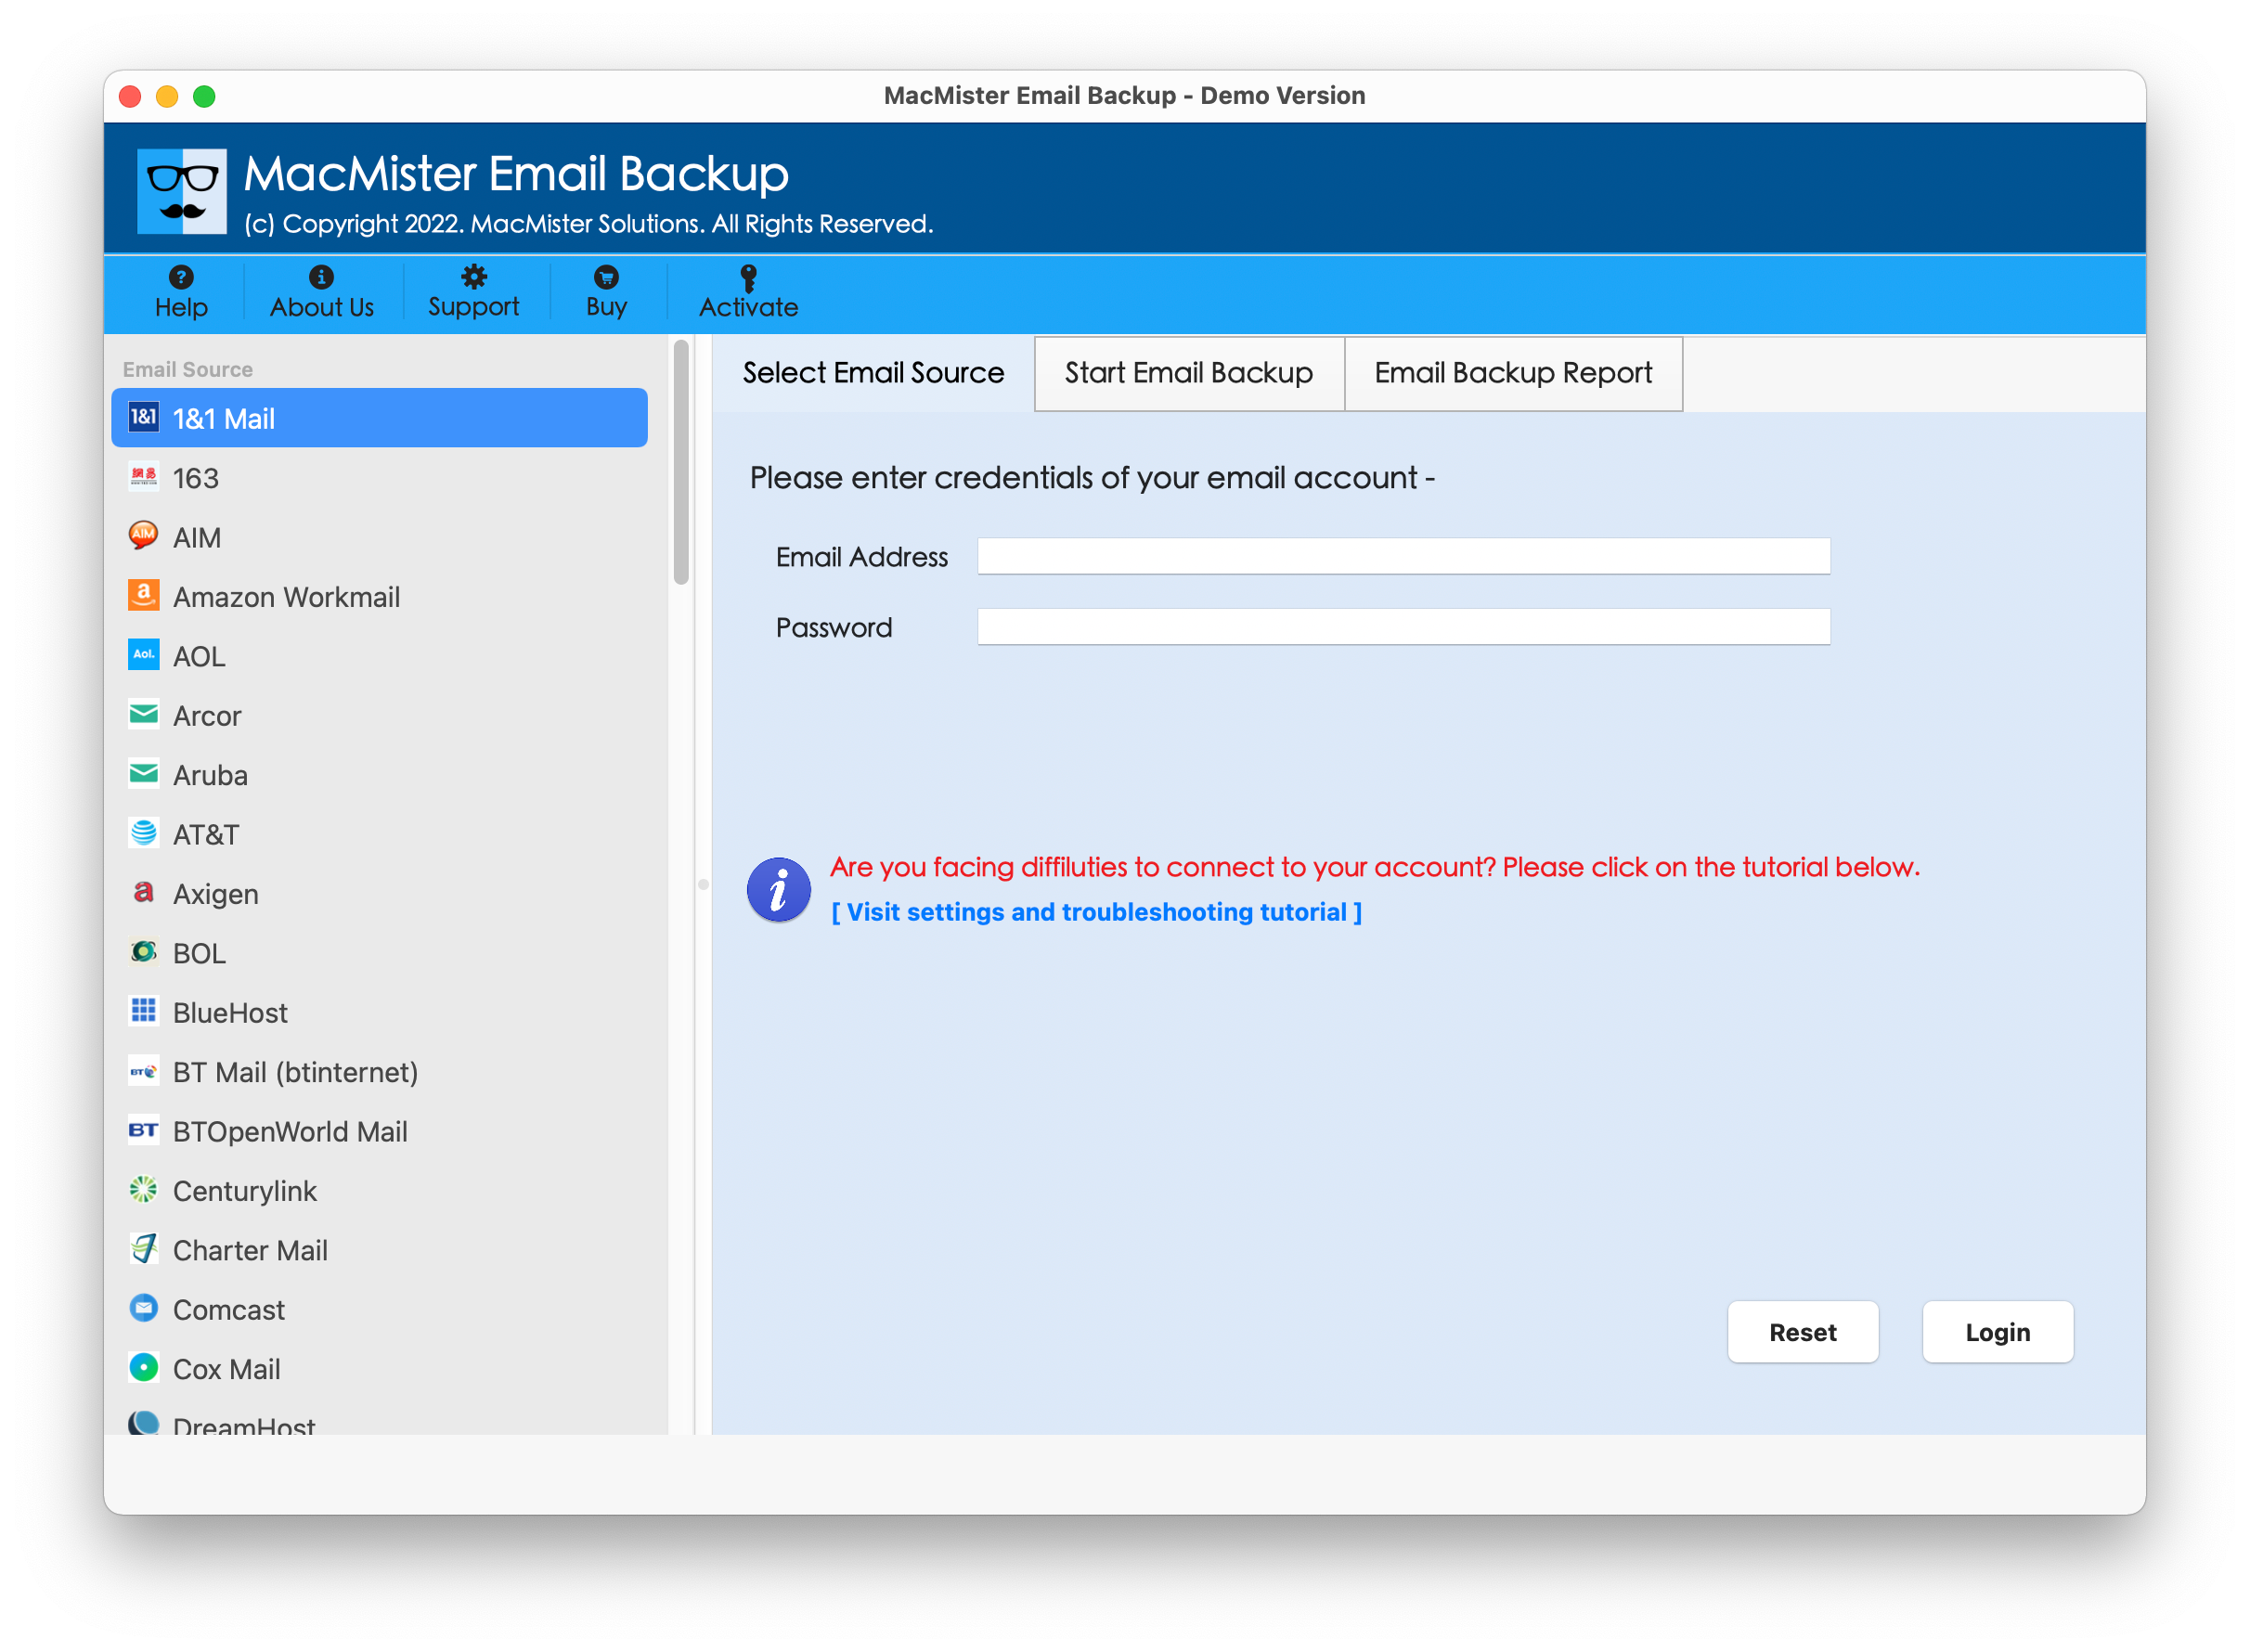2250x1652 pixels.
Task: Click the Login button
Action: 1997,1332
